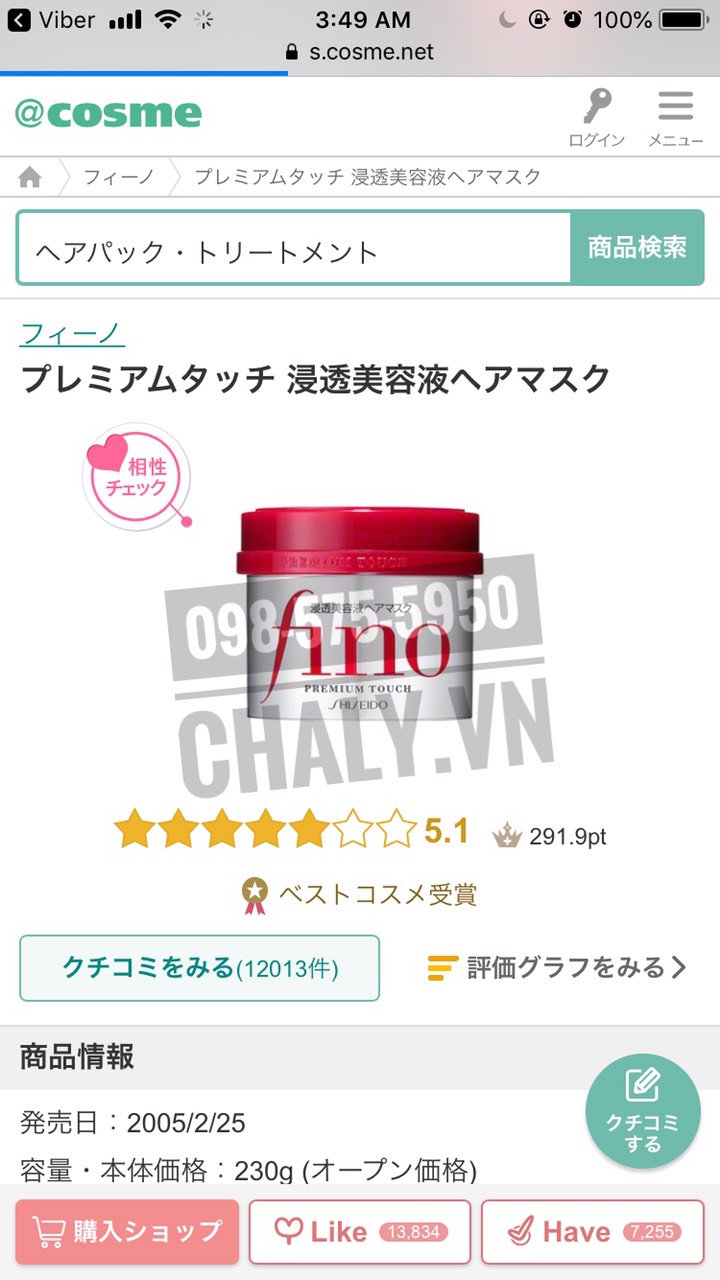Open the フィーノ brand link

tap(72, 333)
